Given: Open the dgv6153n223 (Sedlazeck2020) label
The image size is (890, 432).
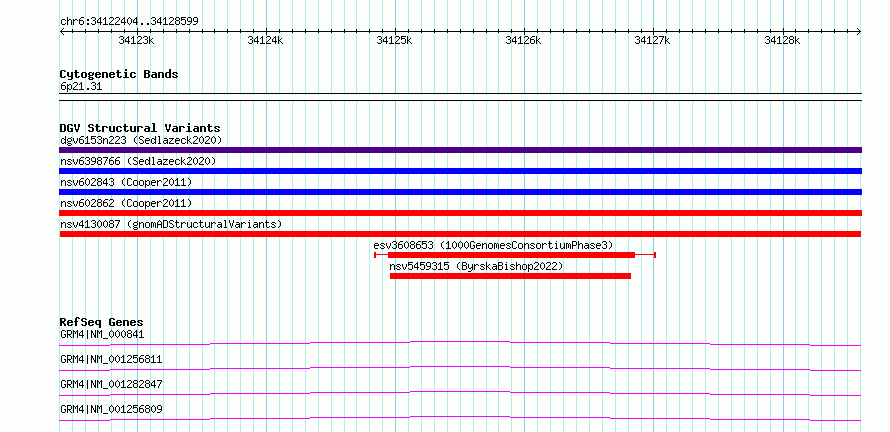Looking at the screenshot, I should click(141, 140).
